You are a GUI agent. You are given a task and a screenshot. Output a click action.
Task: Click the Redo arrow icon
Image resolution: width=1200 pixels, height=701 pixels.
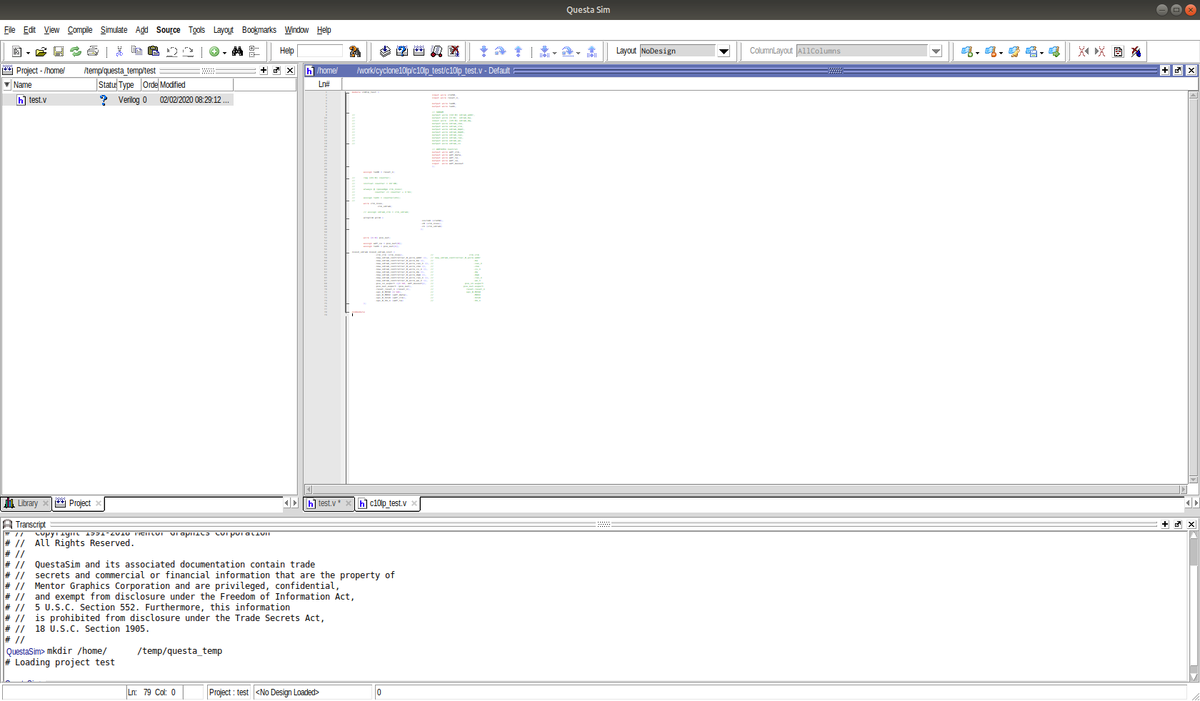(x=188, y=51)
